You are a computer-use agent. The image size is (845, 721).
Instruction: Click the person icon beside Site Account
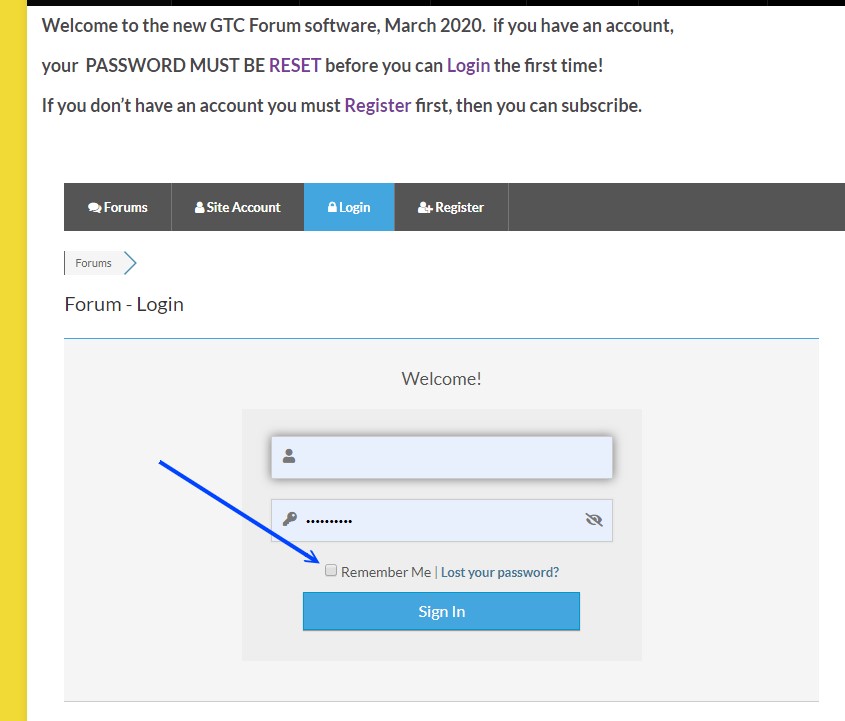(x=200, y=207)
